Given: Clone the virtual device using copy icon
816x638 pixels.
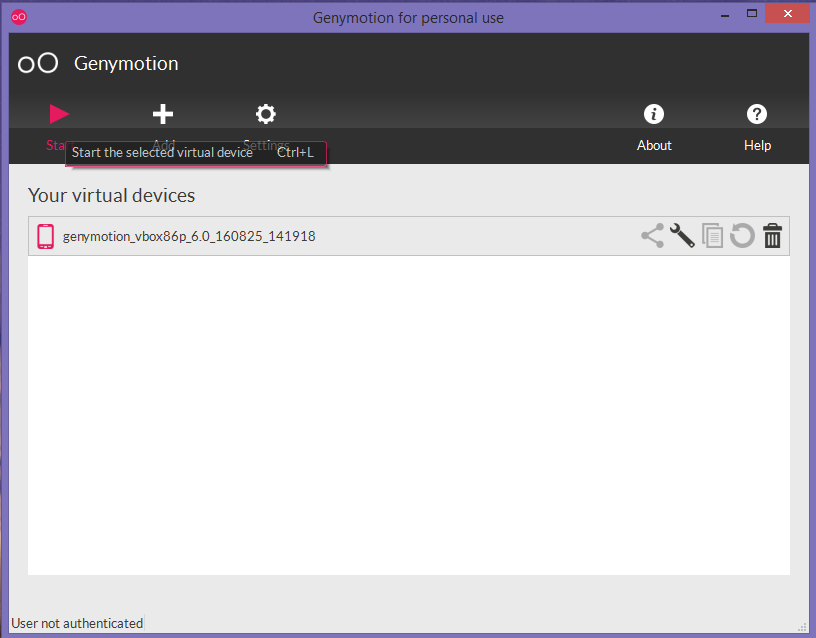Looking at the screenshot, I should (712, 236).
